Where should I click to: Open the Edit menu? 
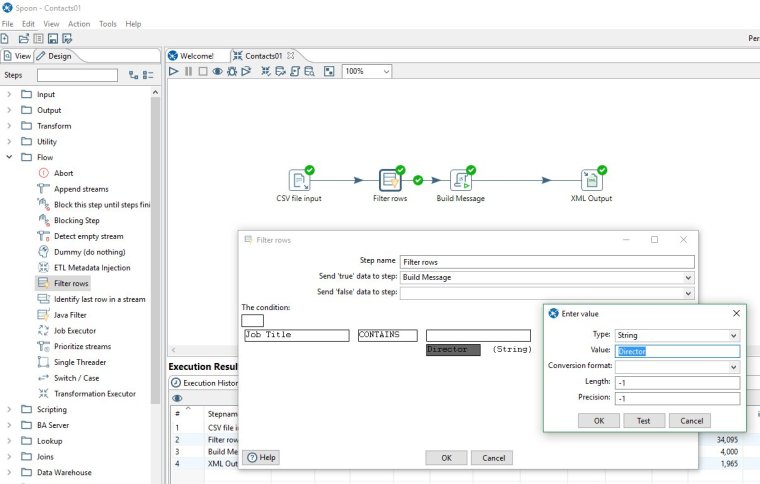28,24
